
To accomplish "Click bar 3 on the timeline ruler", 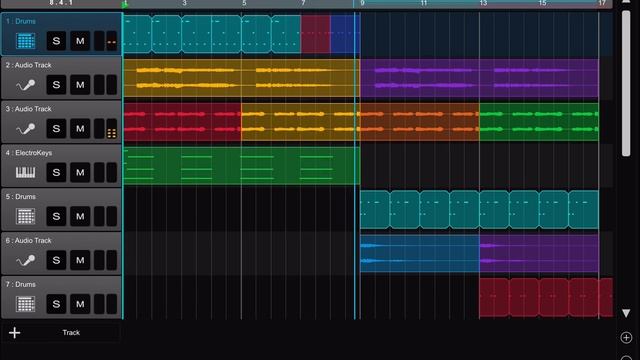I will pyautogui.click(x=184, y=3).
